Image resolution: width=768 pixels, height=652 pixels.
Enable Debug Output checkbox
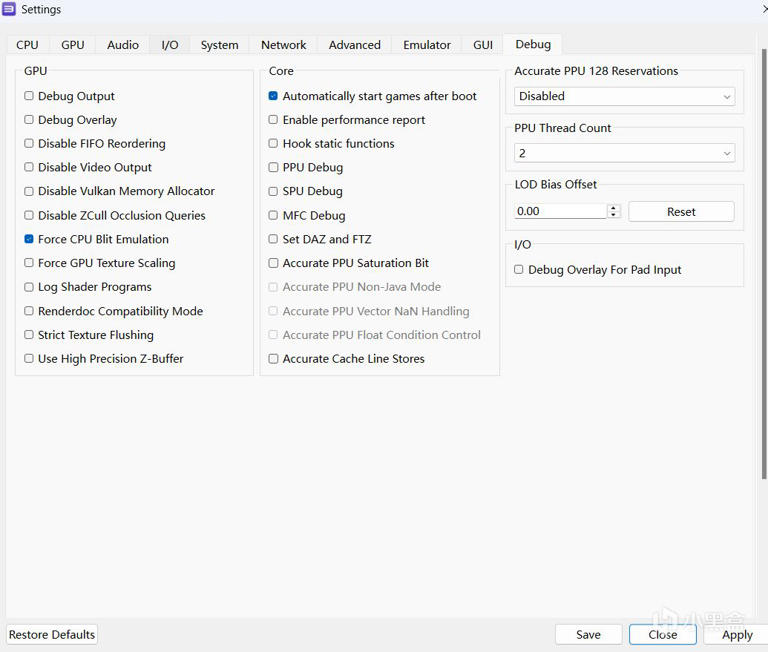pyautogui.click(x=29, y=96)
